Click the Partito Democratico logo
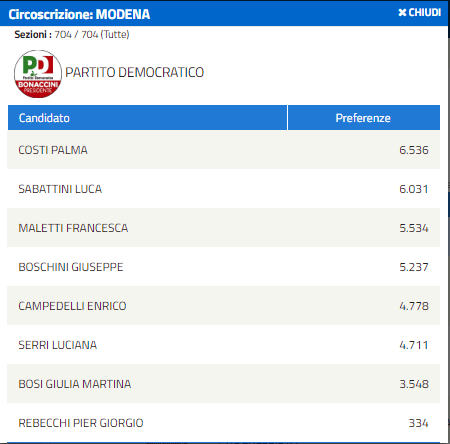 coord(38,74)
